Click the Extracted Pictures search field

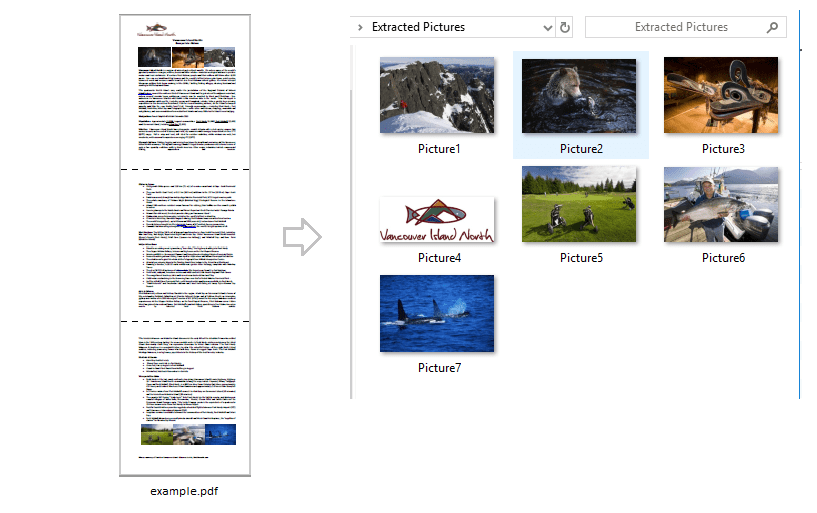[680, 28]
